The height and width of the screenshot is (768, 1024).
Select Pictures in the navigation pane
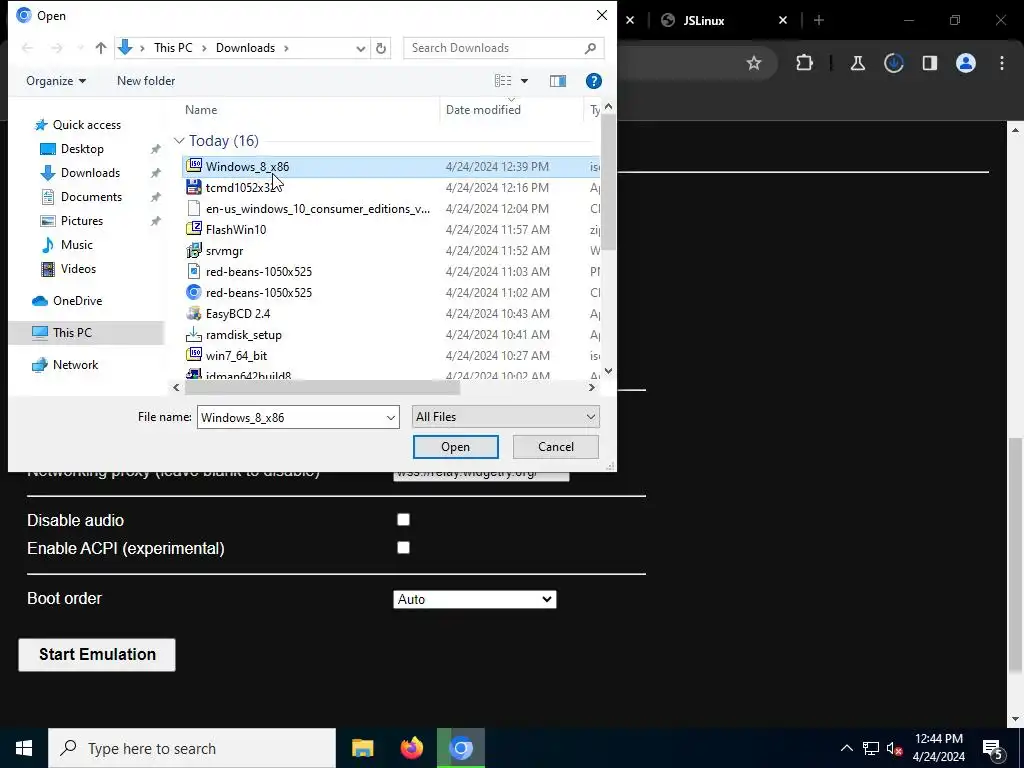82,221
